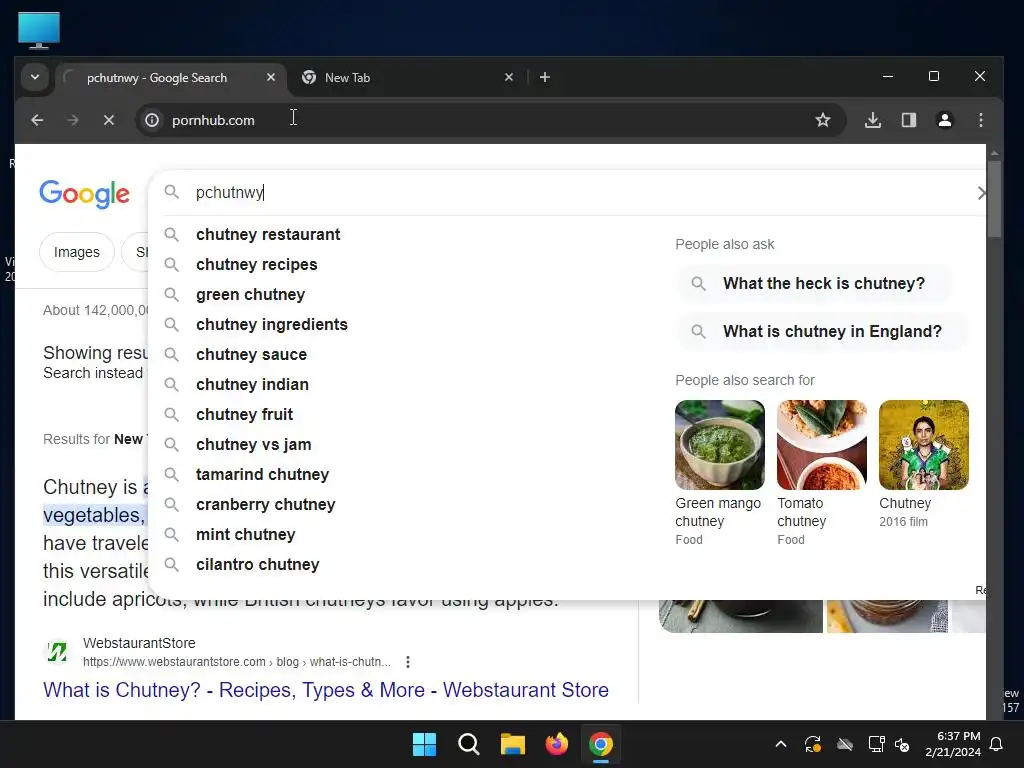This screenshot has width=1024, height=768.
Task: Open the desktop monitor shortcut icon
Action: 39,30
